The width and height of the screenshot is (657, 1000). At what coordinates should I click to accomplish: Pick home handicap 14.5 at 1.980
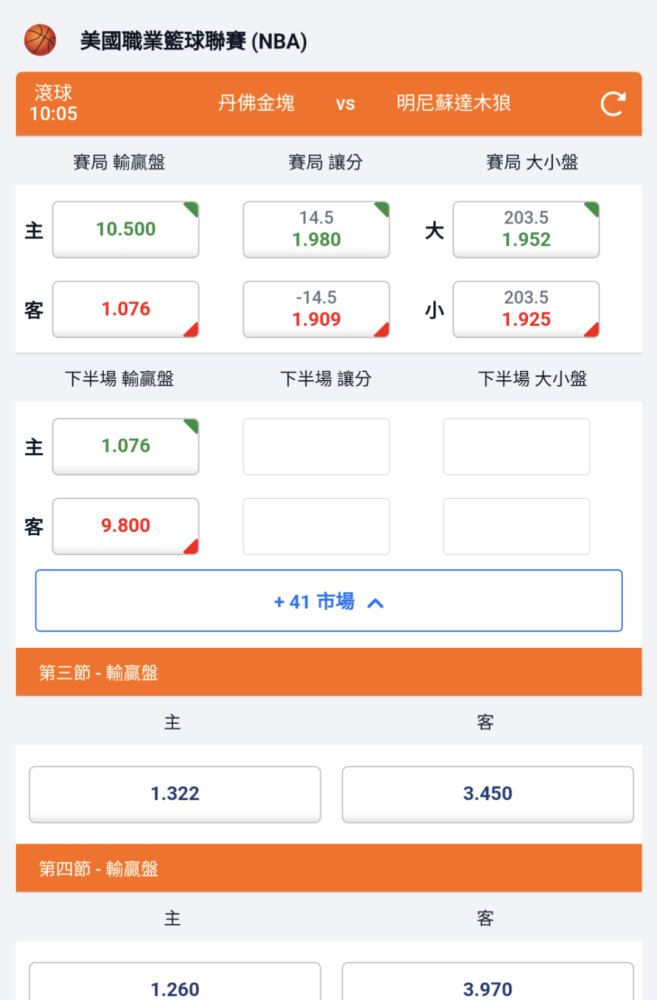click(x=316, y=230)
